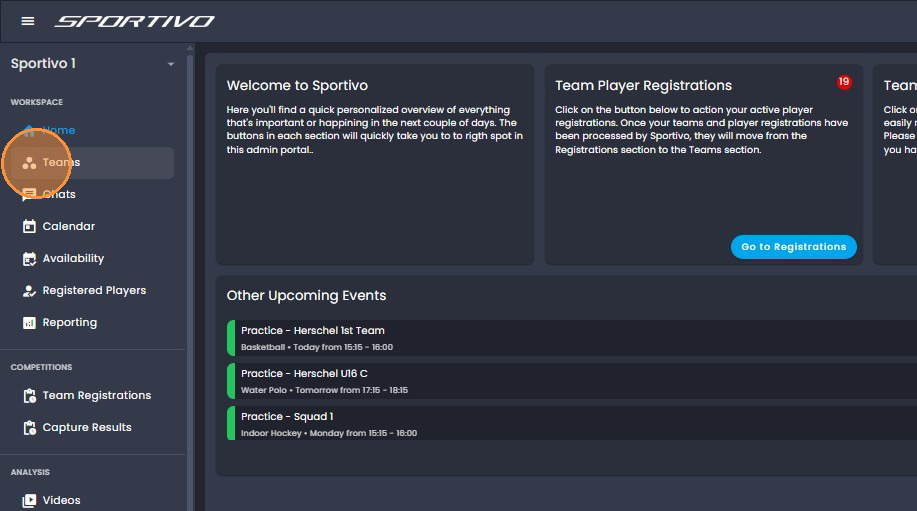Open Practice - Herschel 1st Team event
This screenshot has width=917, height=511.
coord(572,338)
